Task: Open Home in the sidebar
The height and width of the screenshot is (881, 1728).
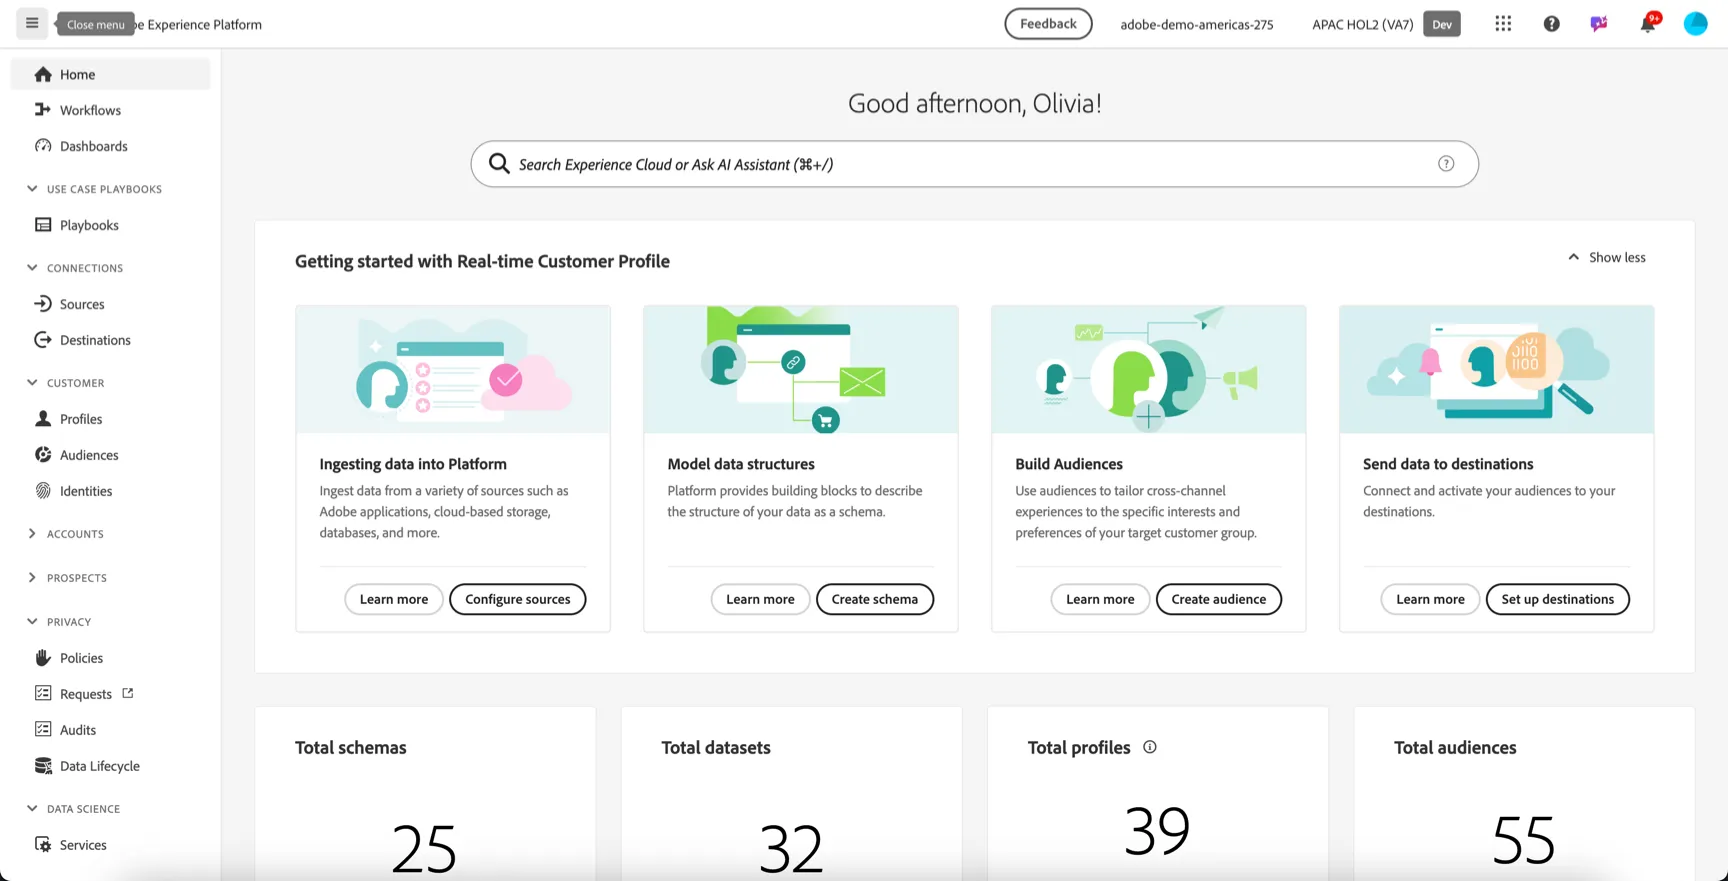Action: [111, 74]
